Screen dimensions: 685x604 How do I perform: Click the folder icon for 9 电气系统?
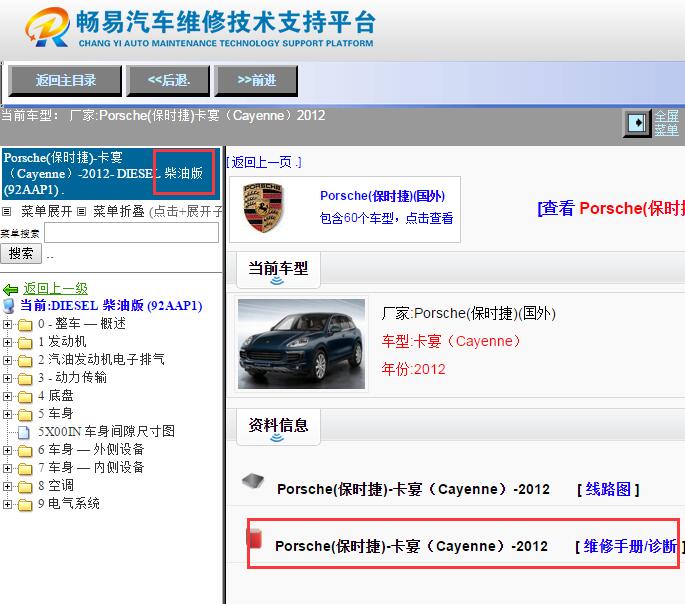point(25,505)
